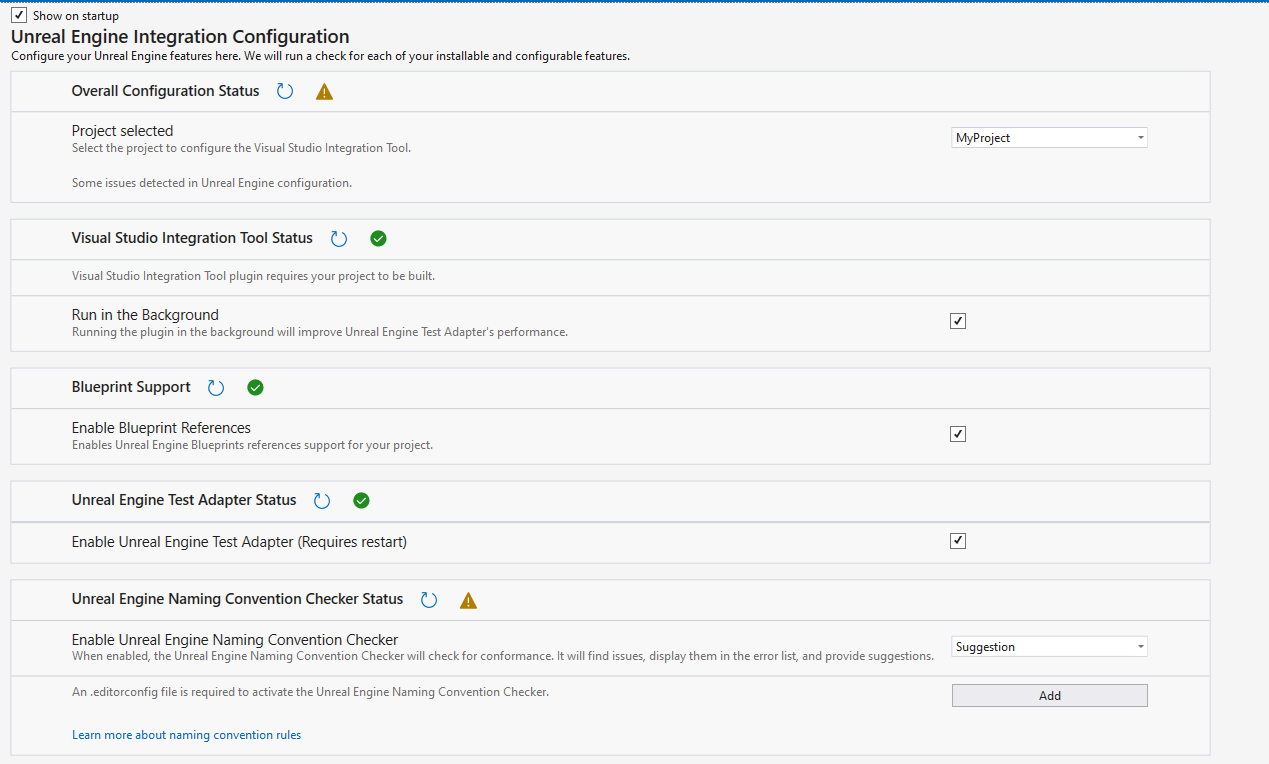Uncheck the Show on startup checkbox
Screen dimensions: 1269x764
click(19, 15)
